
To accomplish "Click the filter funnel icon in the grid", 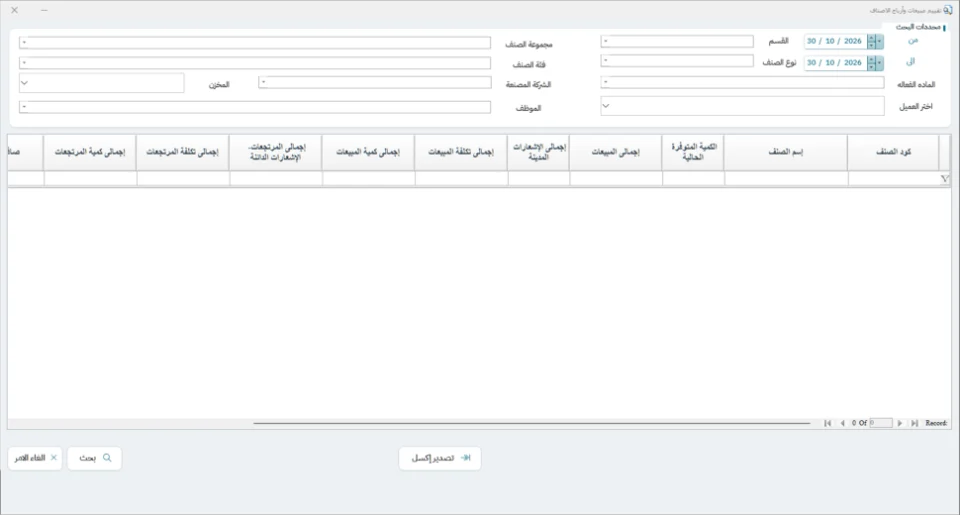I will (945, 179).
